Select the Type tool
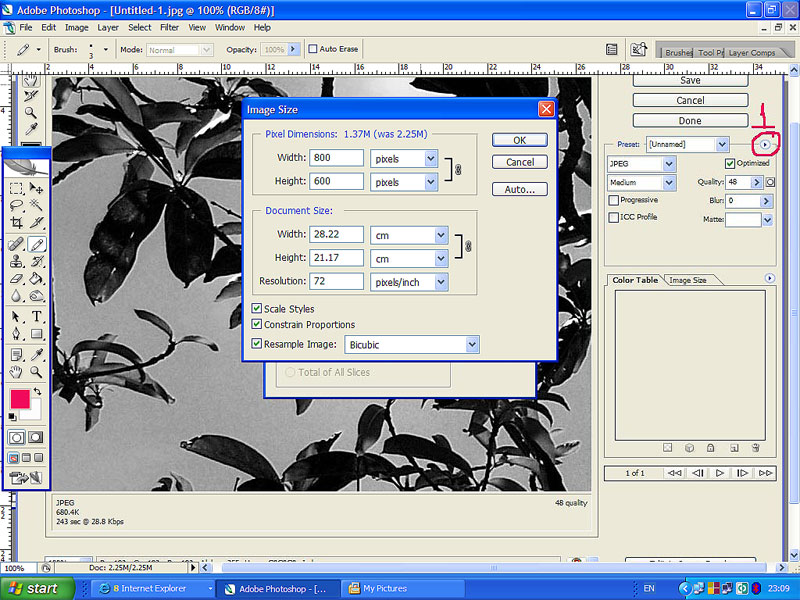Image resolution: width=800 pixels, height=600 pixels. click(37, 316)
